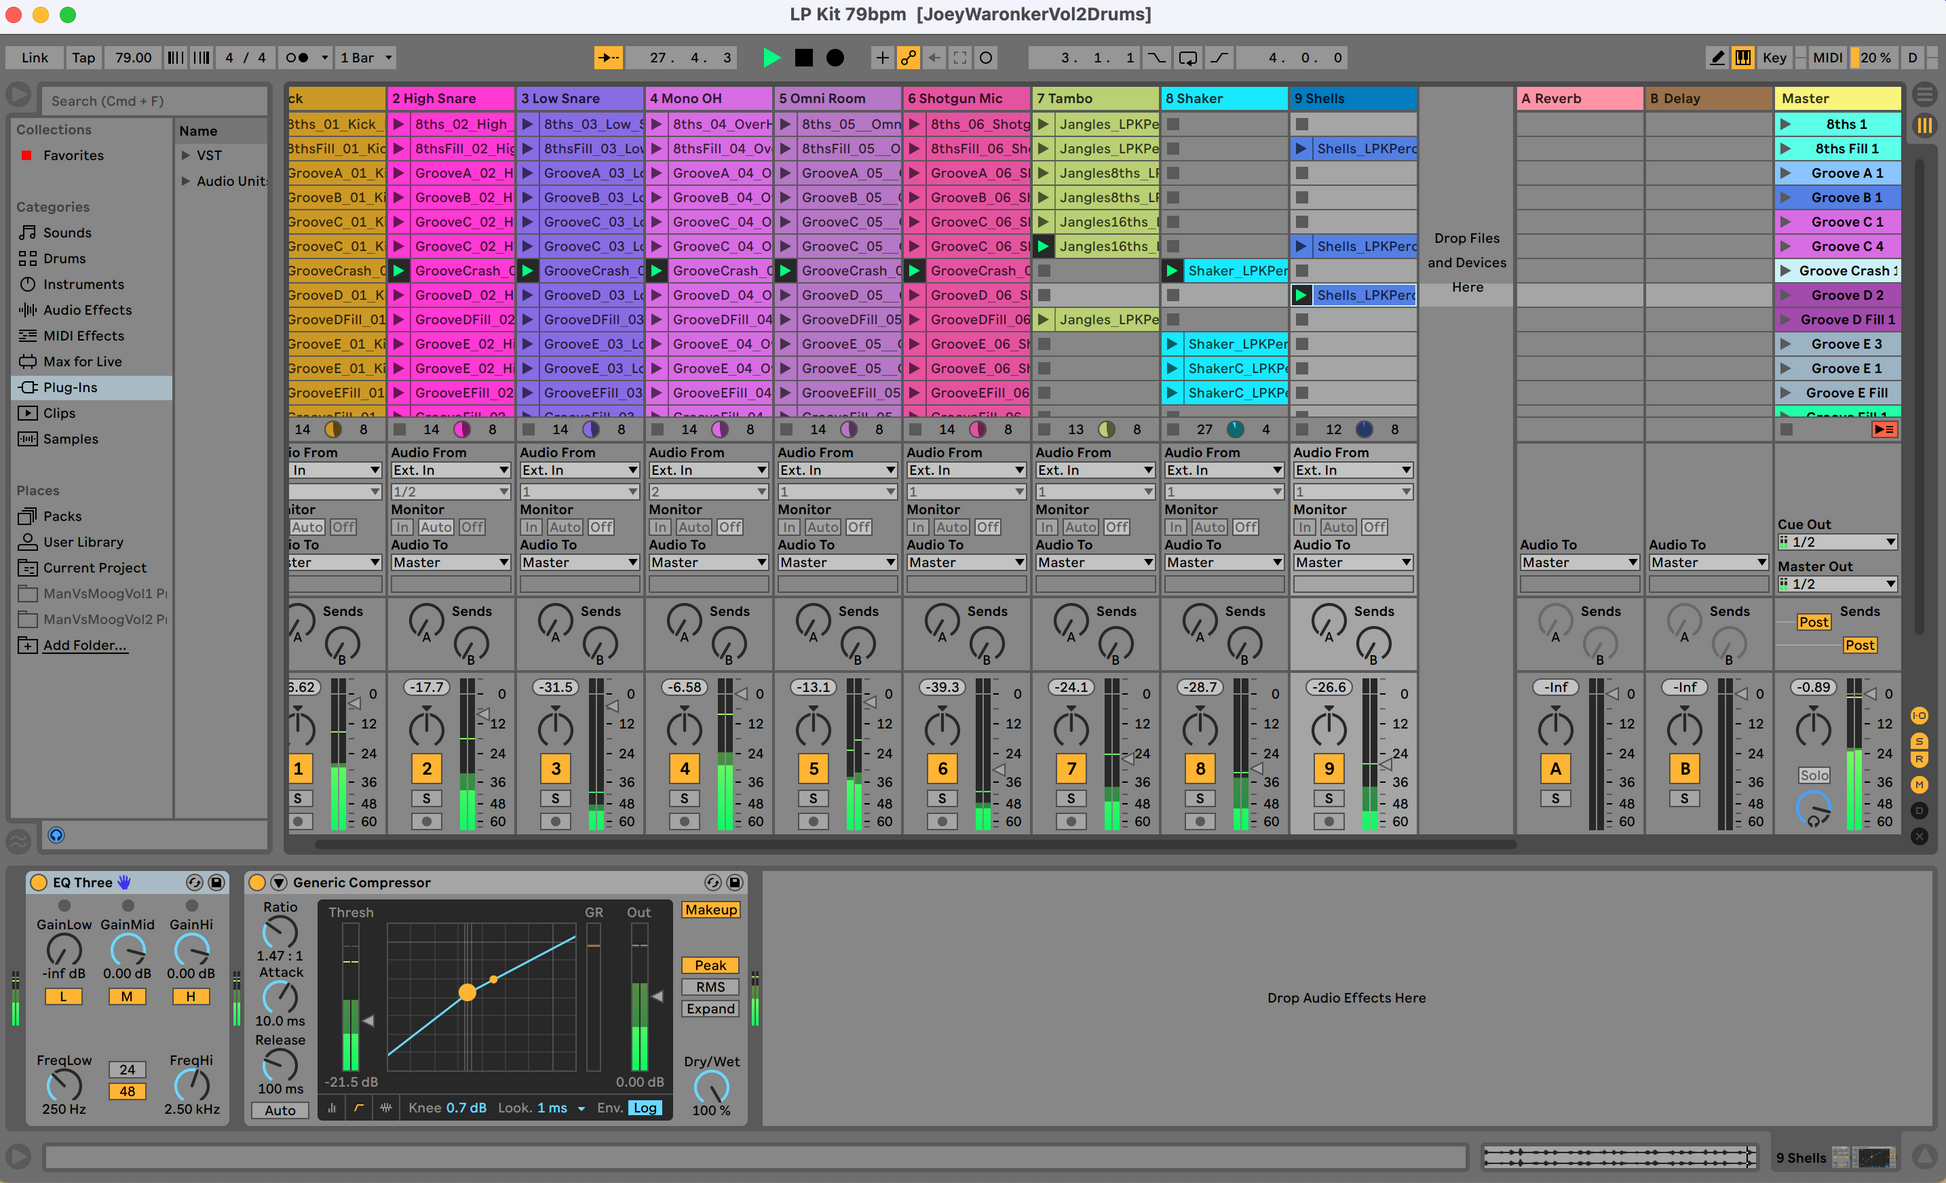Open 2 High Snare Audio To dropdown
Image resolution: width=1946 pixels, height=1183 pixels.
[450, 563]
